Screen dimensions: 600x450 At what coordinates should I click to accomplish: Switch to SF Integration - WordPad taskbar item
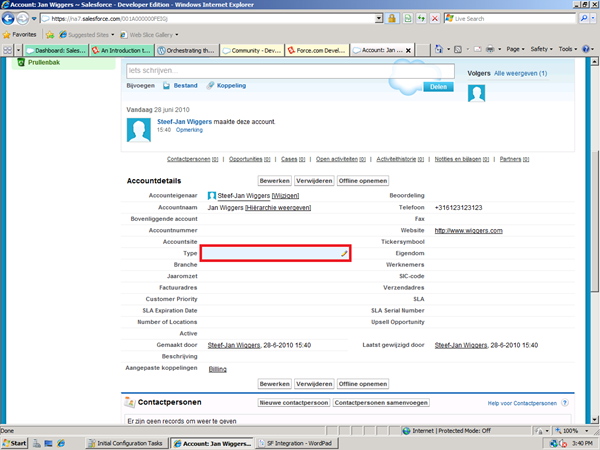click(297, 443)
